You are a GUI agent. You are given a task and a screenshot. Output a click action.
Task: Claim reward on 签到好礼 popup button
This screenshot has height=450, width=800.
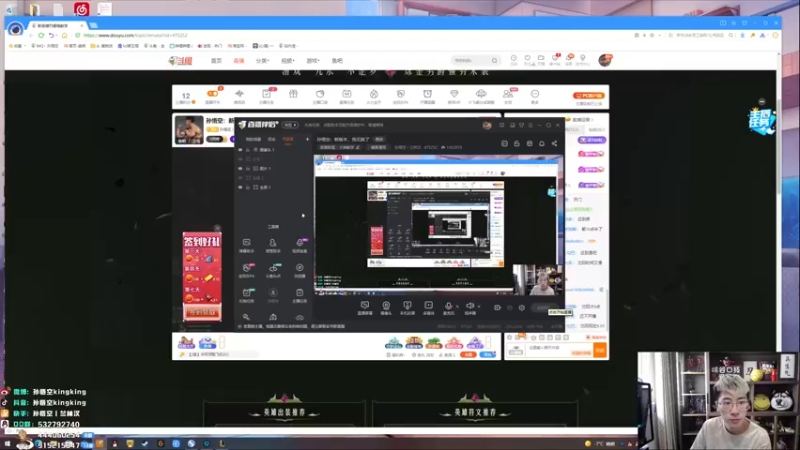[x=203, y=312]
